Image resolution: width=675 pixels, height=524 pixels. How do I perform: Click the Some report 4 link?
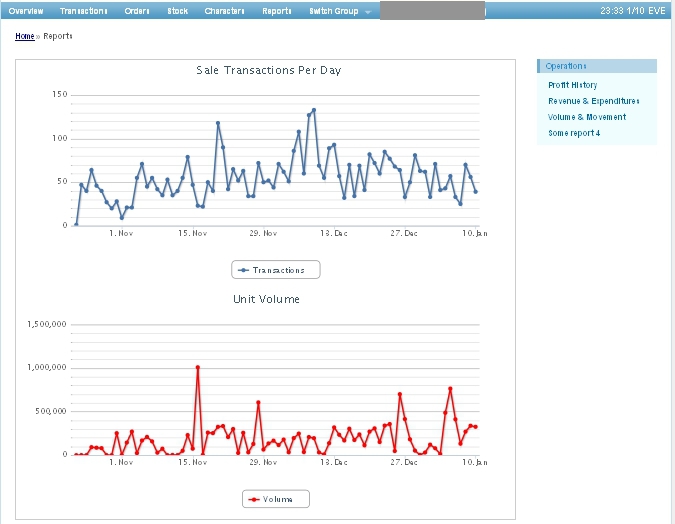[574, 133]
